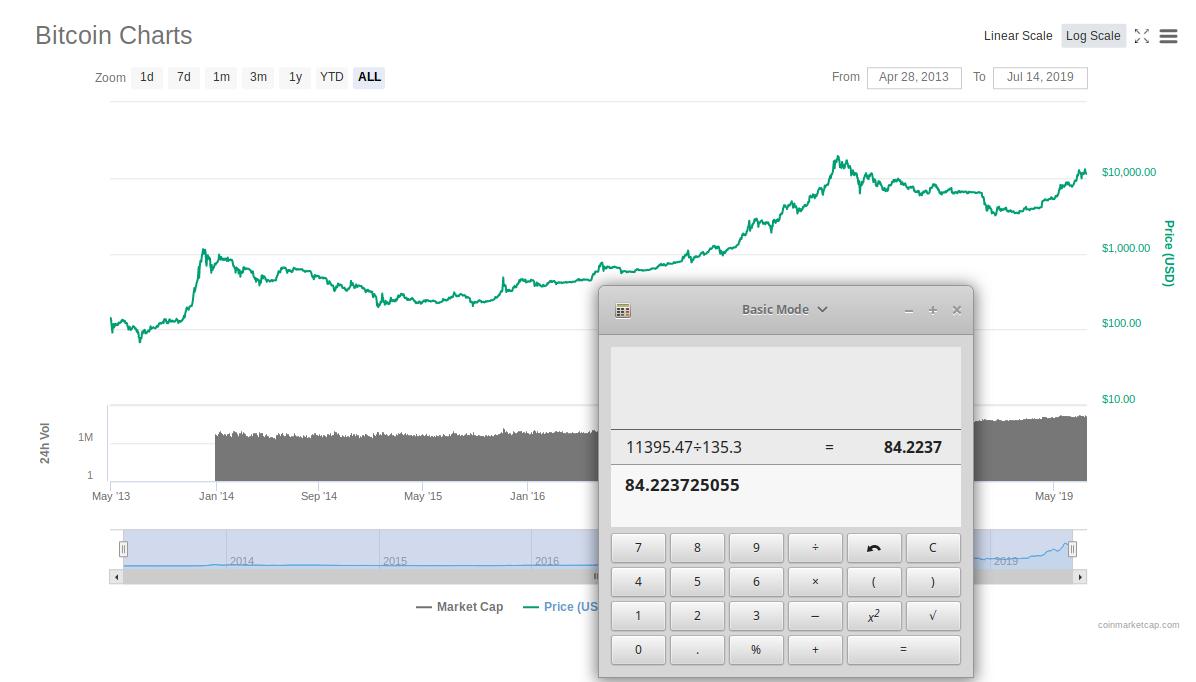
Task: Click the calculator 6 key
Action: [x=756, y=581]
